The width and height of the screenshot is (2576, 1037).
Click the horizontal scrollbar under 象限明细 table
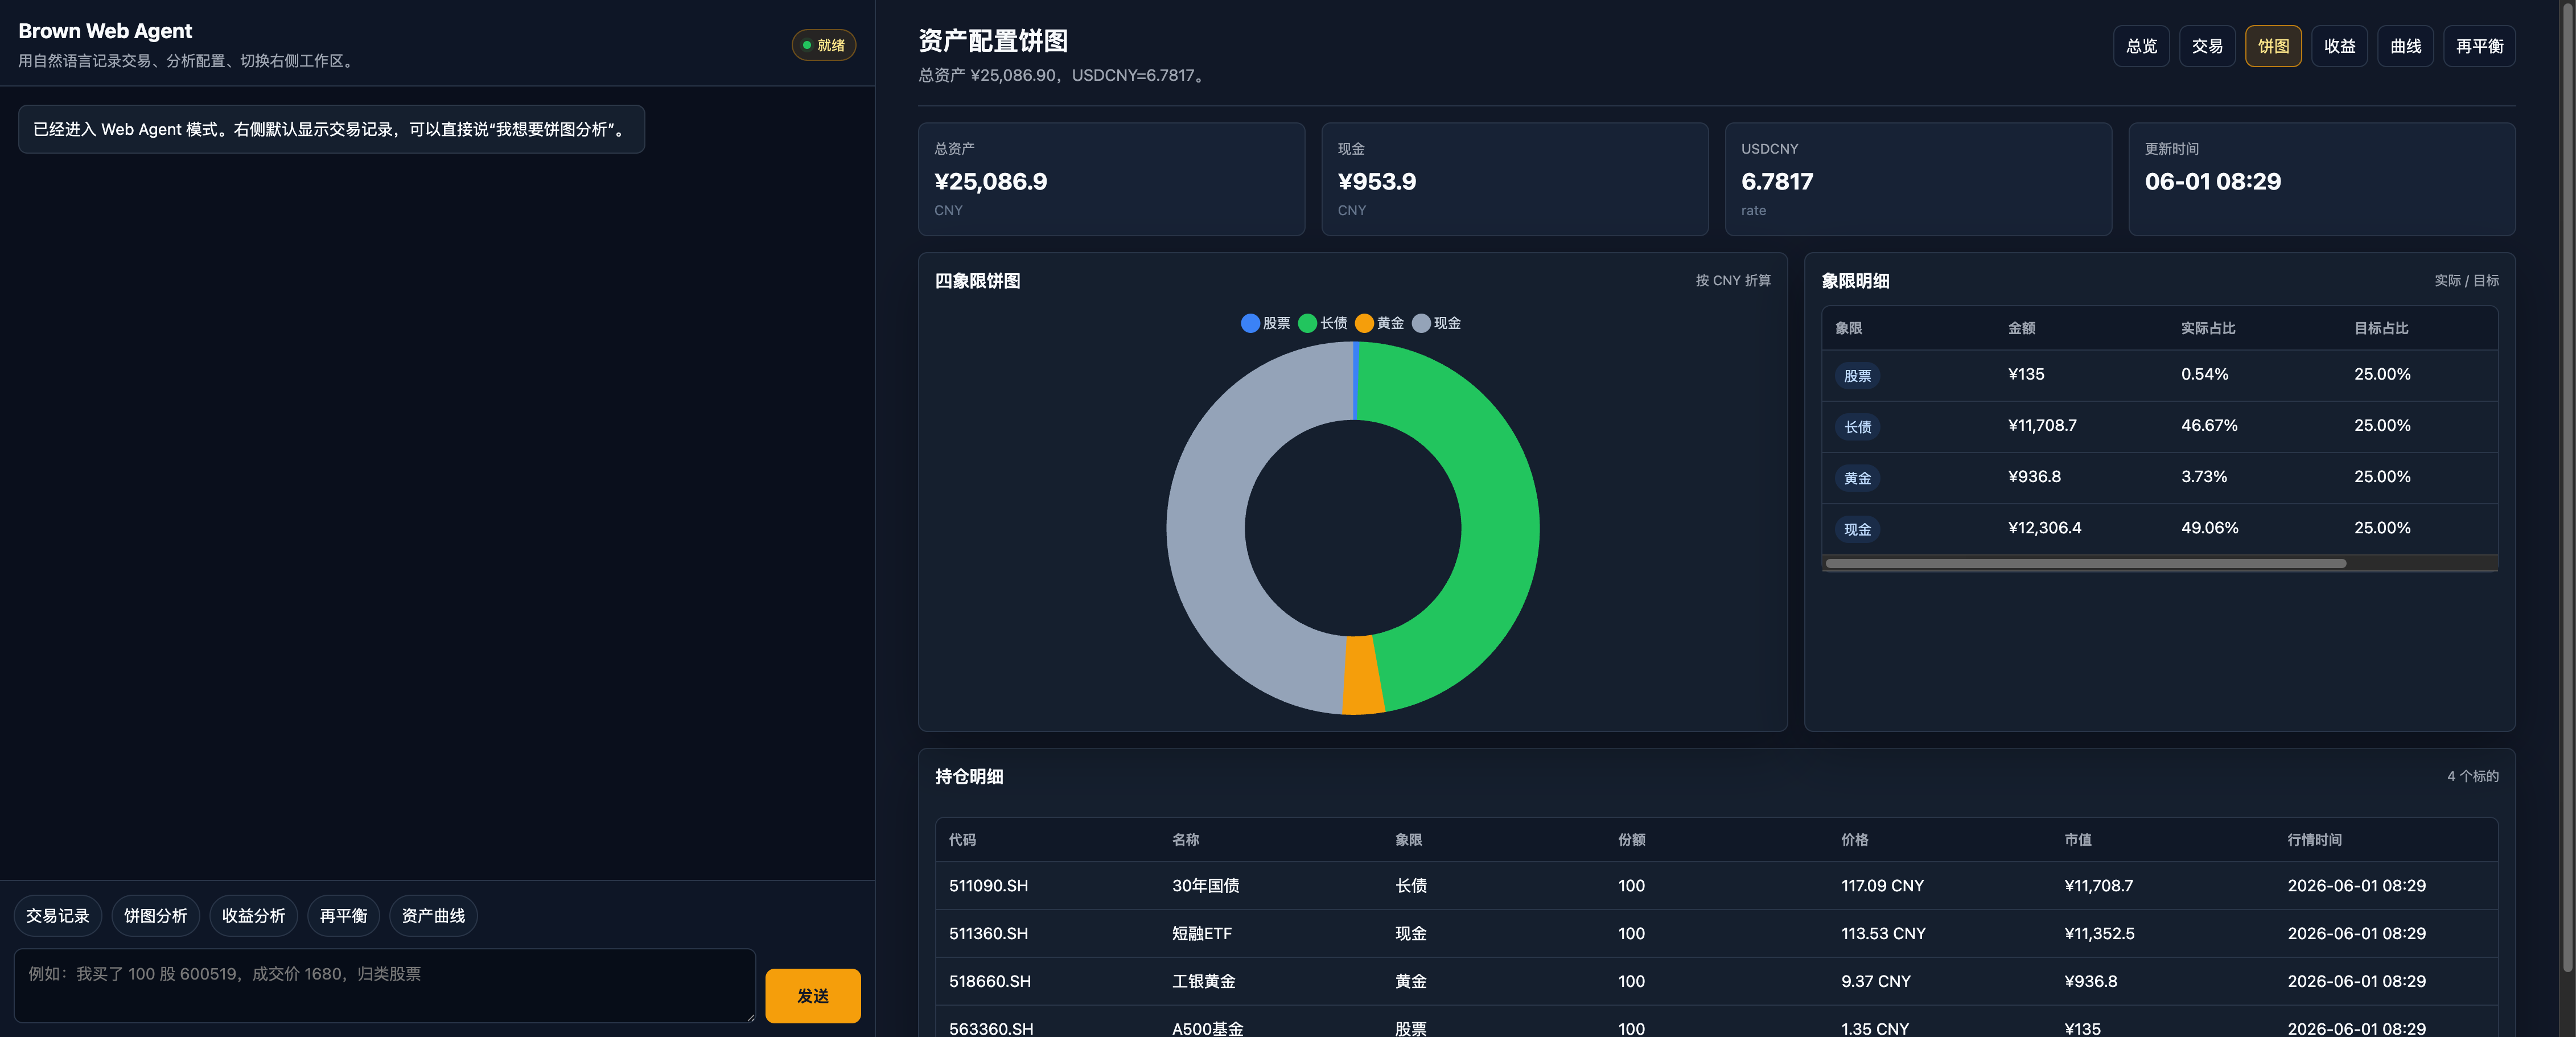pos(2085,563)
